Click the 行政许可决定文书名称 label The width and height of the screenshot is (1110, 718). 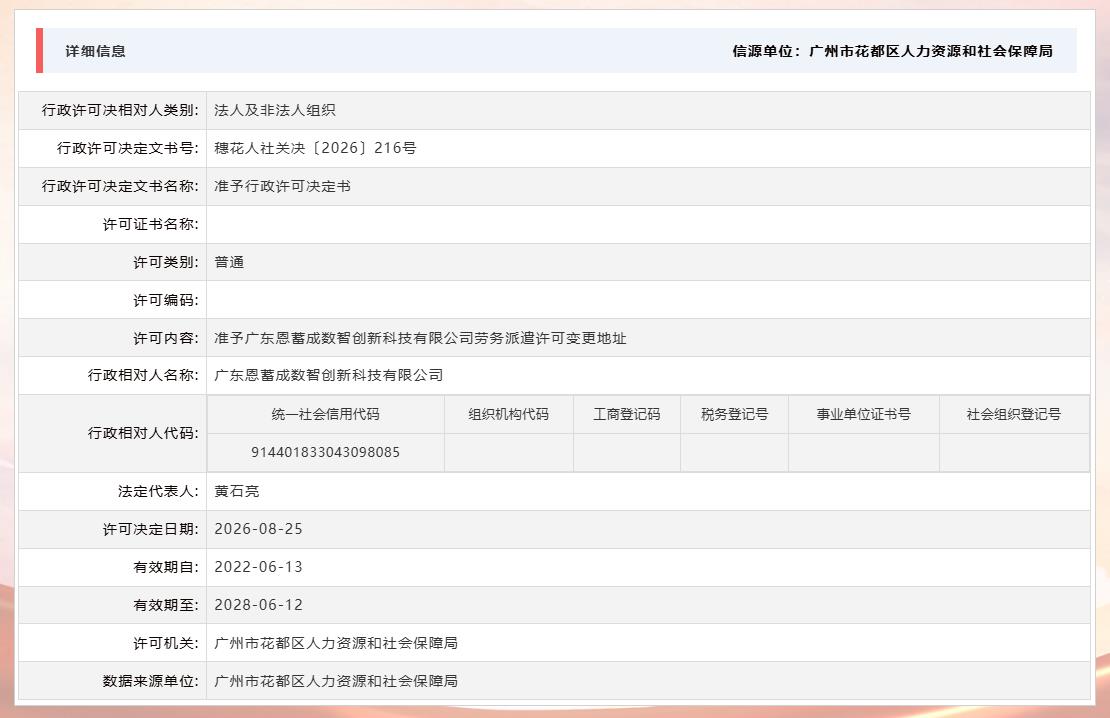point(120,186)
